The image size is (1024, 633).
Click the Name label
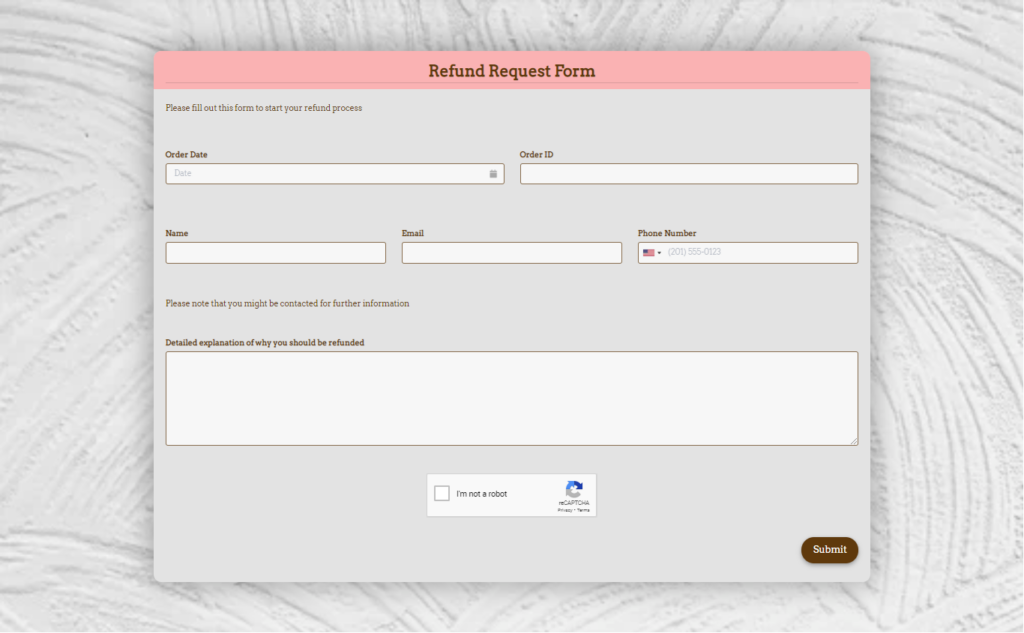(x=177, y=233)
